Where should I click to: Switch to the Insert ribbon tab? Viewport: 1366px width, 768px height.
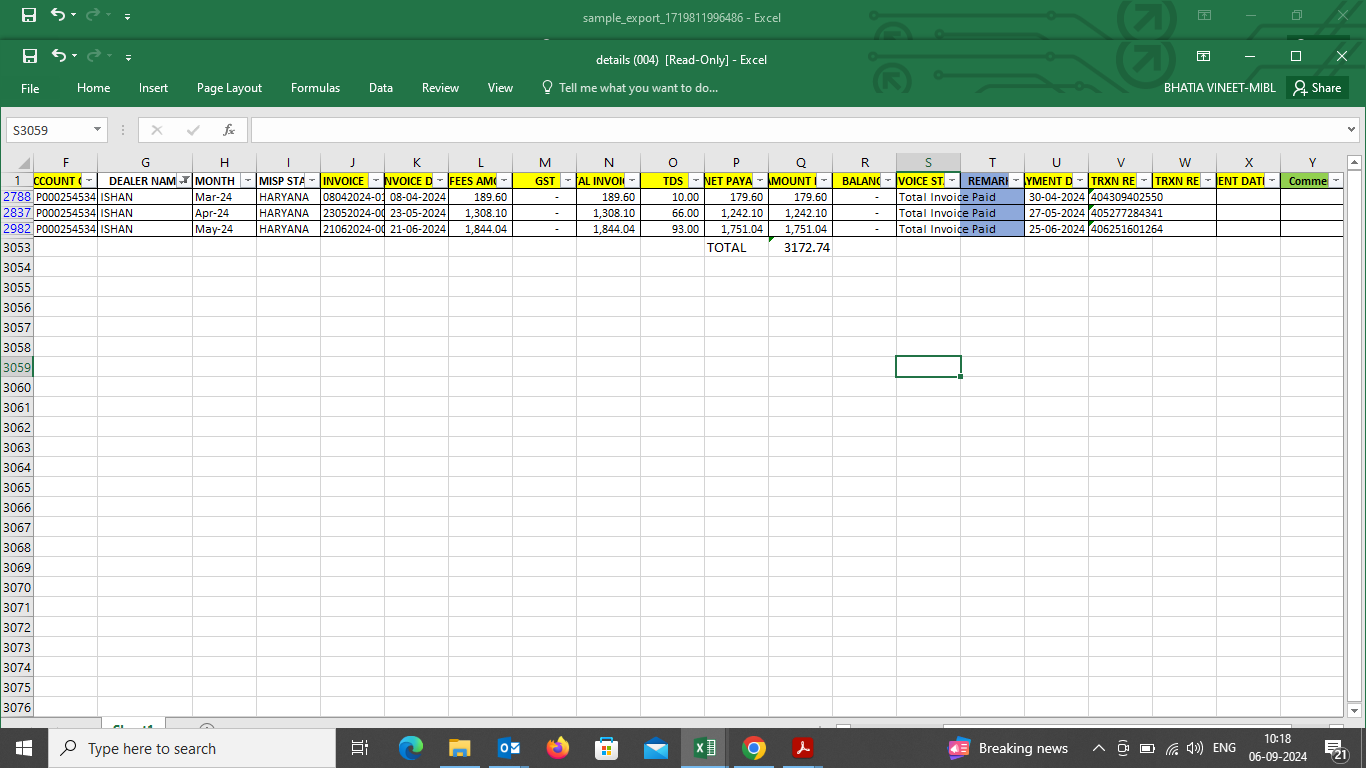coord(153,88)
